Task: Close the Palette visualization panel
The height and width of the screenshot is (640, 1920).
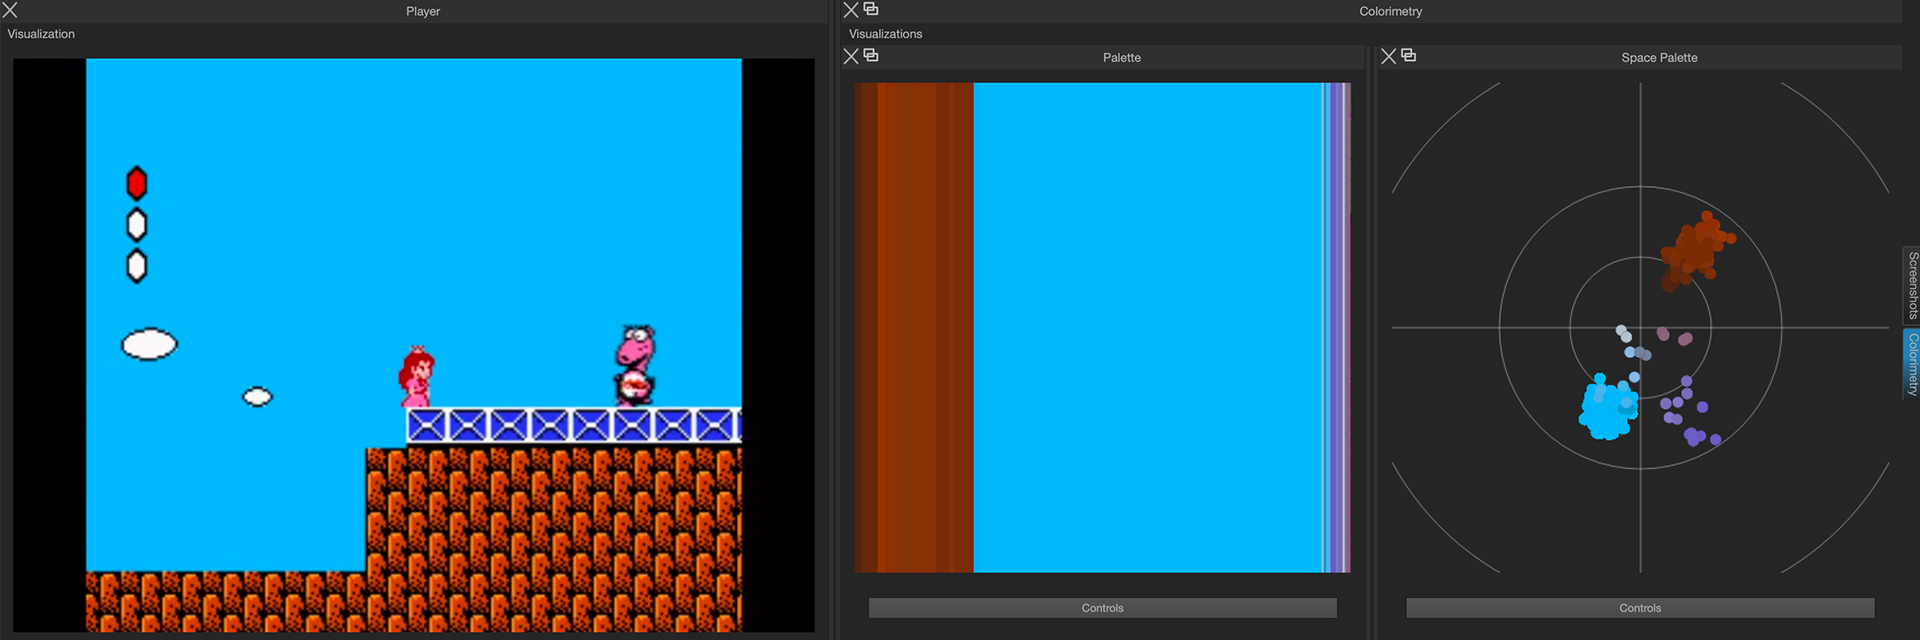Action: tap(851, 56)
